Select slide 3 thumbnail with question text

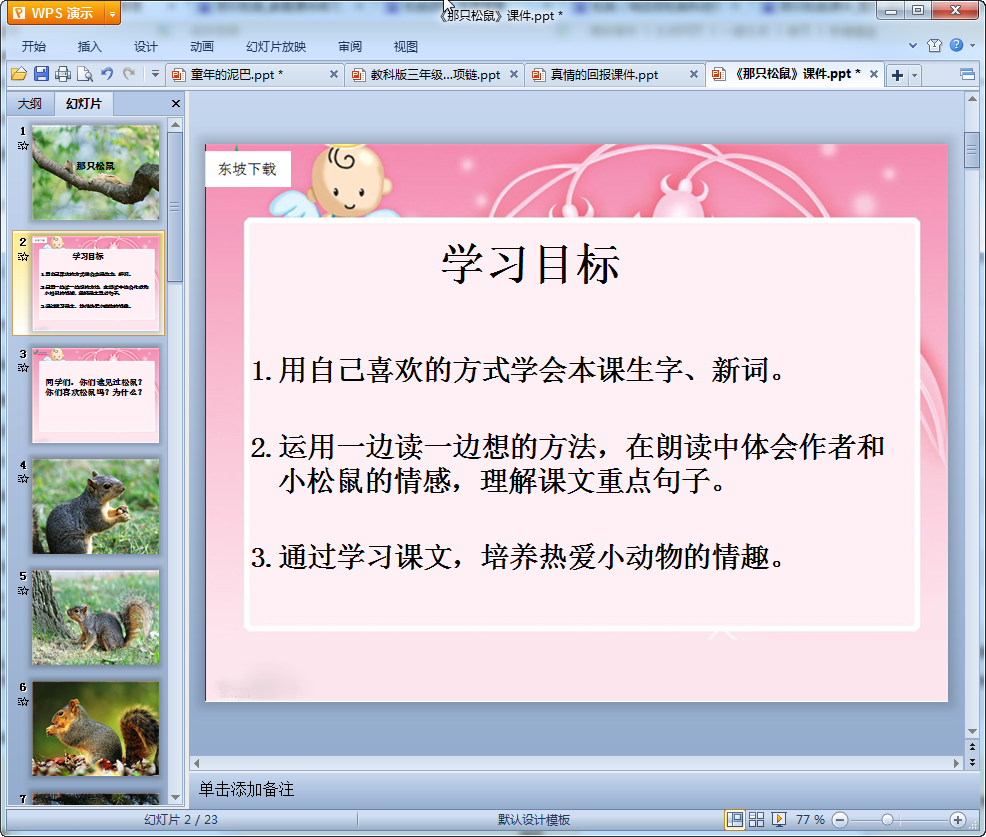click(96, 395)
